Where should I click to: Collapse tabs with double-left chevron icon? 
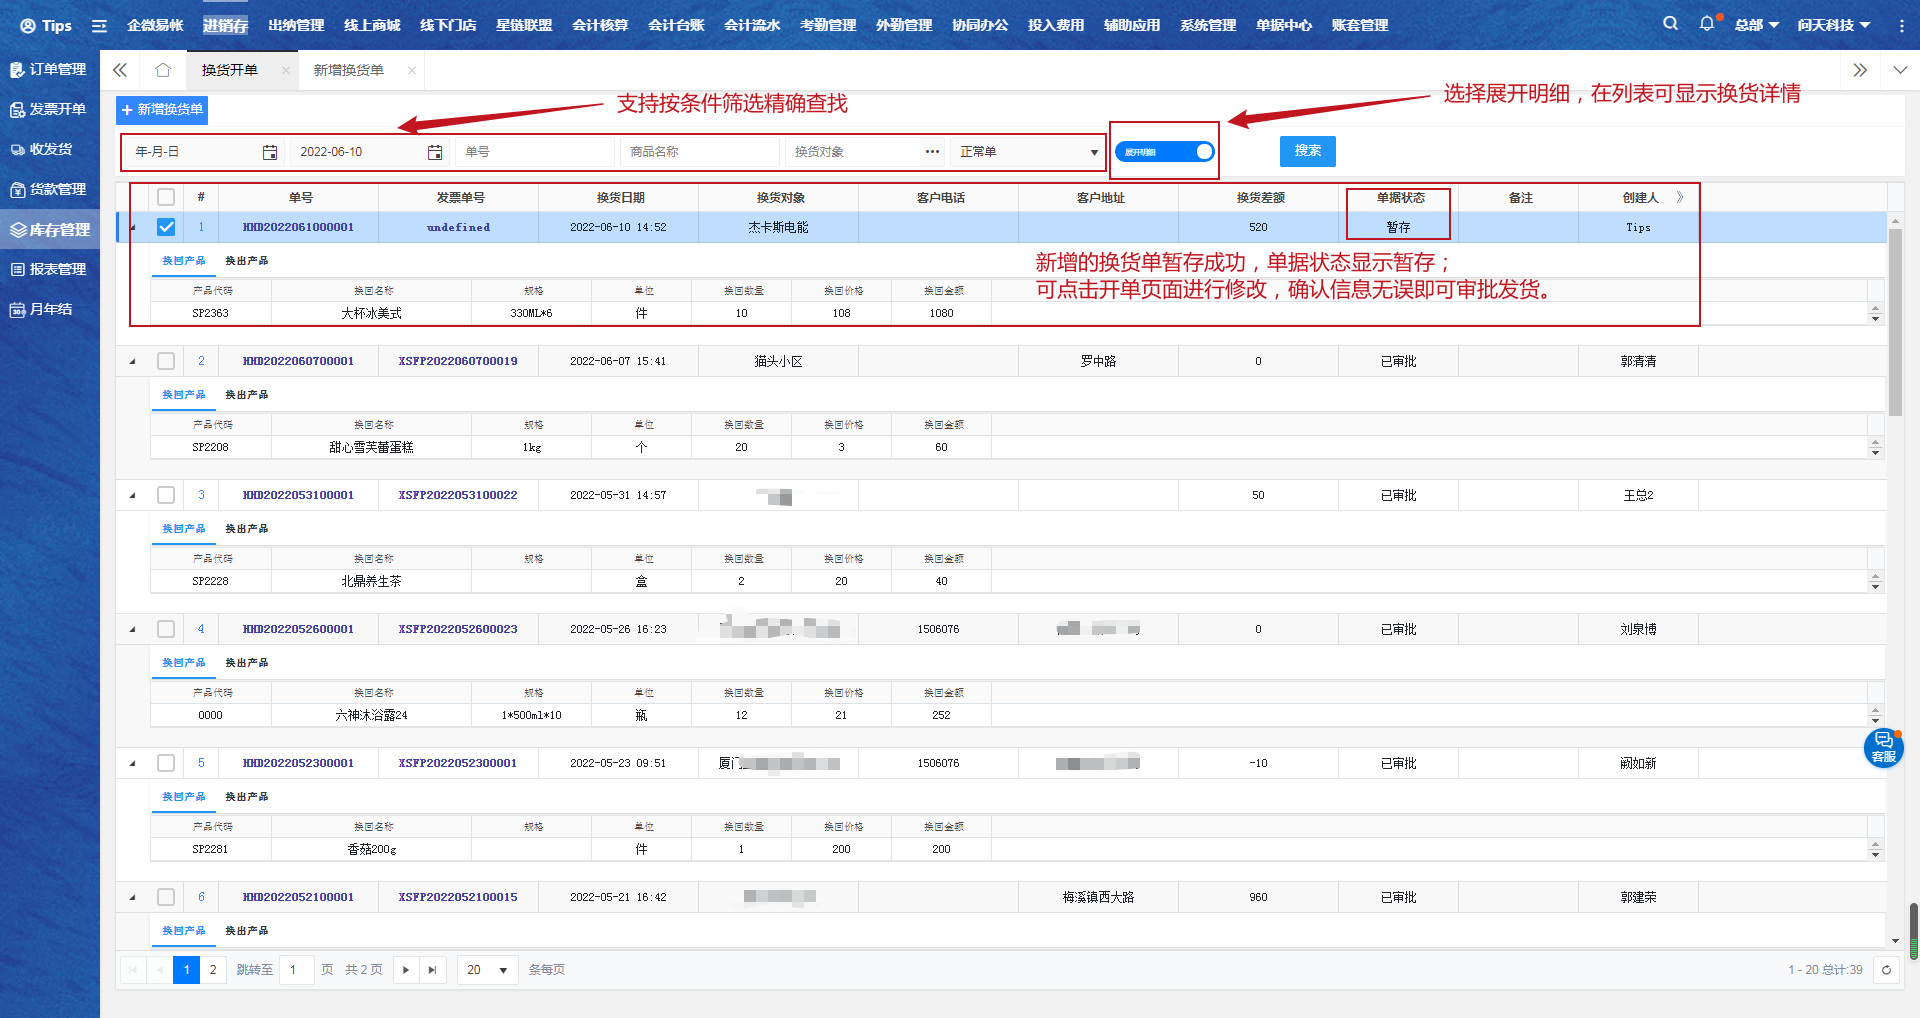tap(120, 70)
